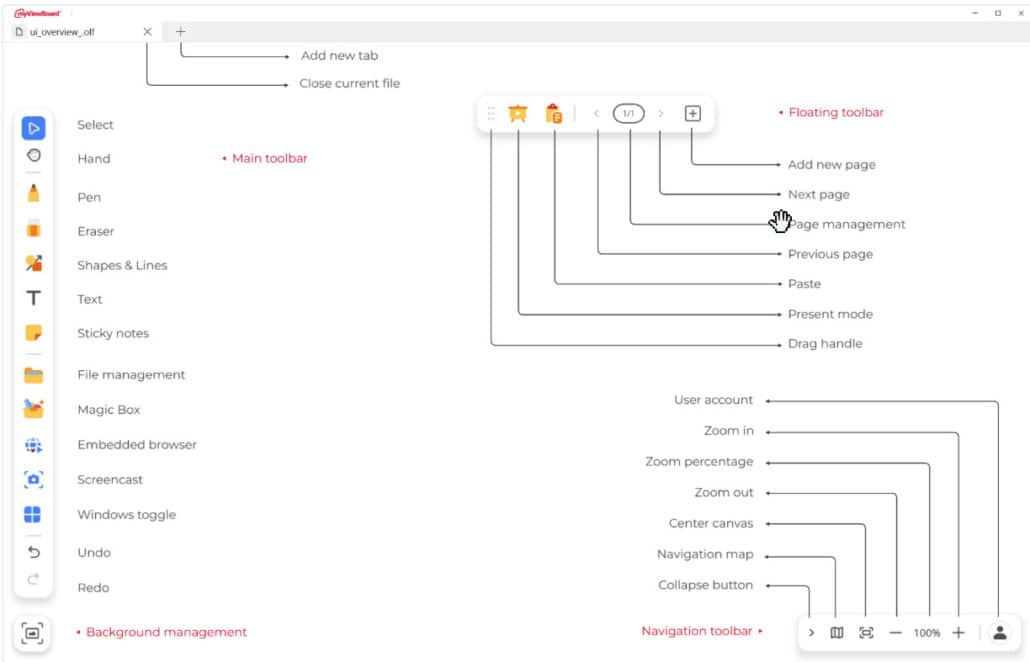Add a new tab with plus button

coord(181,32)
